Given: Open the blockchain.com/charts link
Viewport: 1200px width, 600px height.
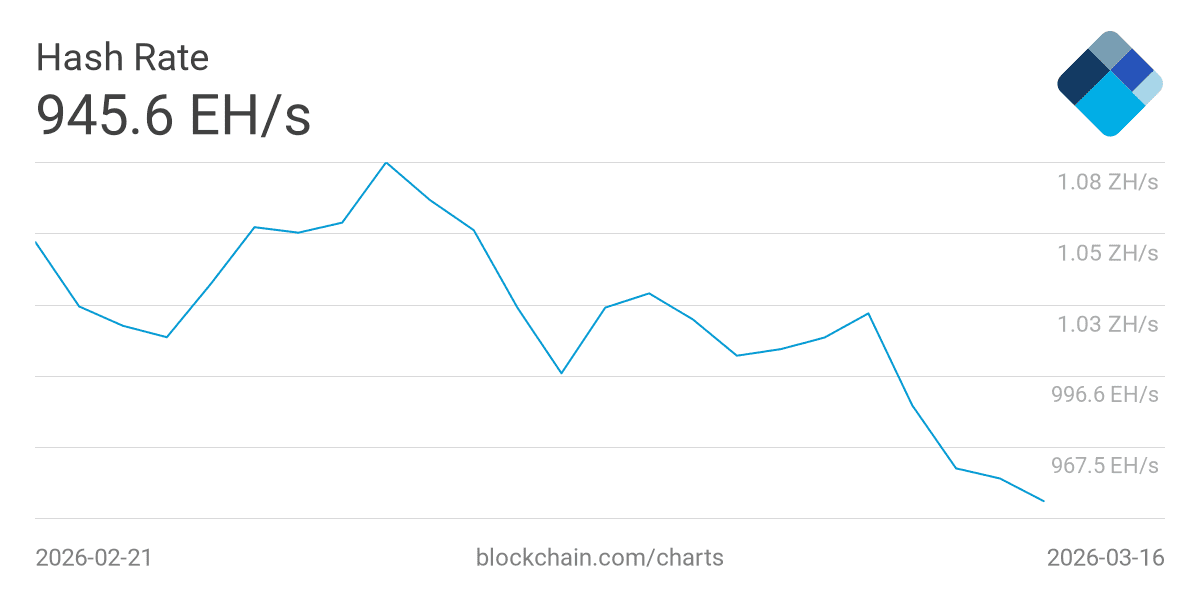Looking at the screenshot, I should (x=599, y=557).
